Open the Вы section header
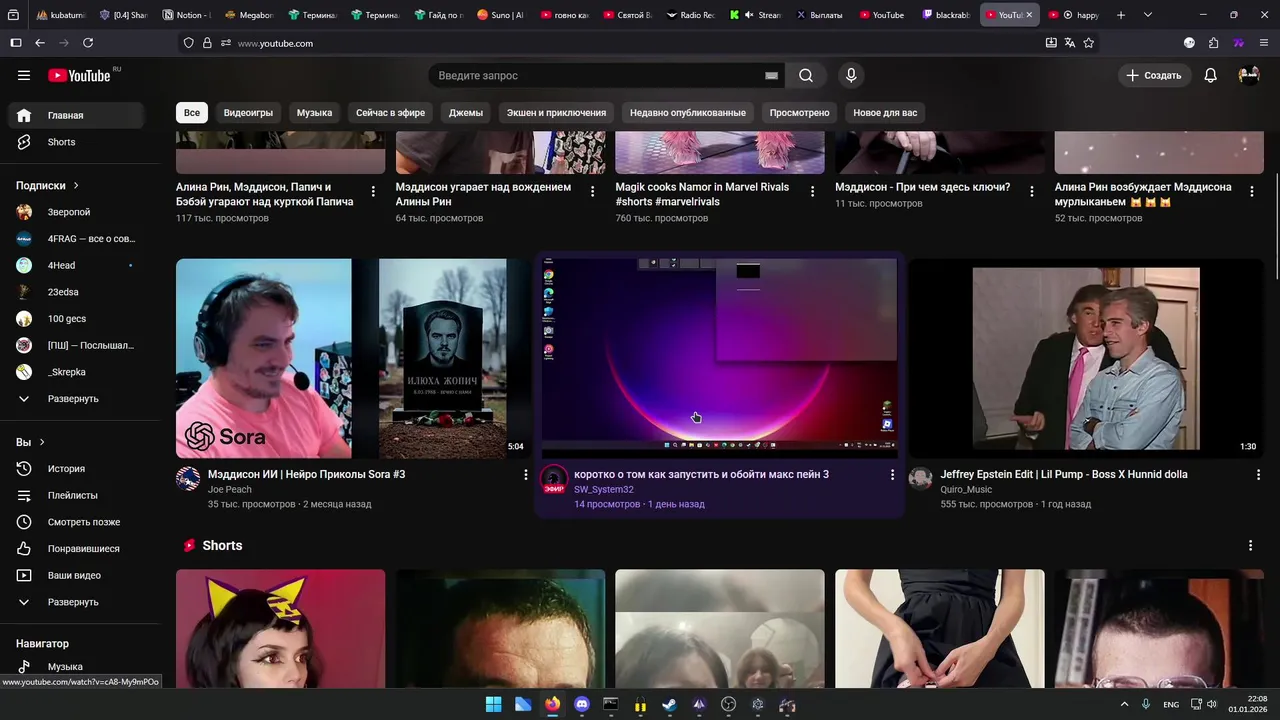This screenshot has height=720, width=1280. pos(30,442)
